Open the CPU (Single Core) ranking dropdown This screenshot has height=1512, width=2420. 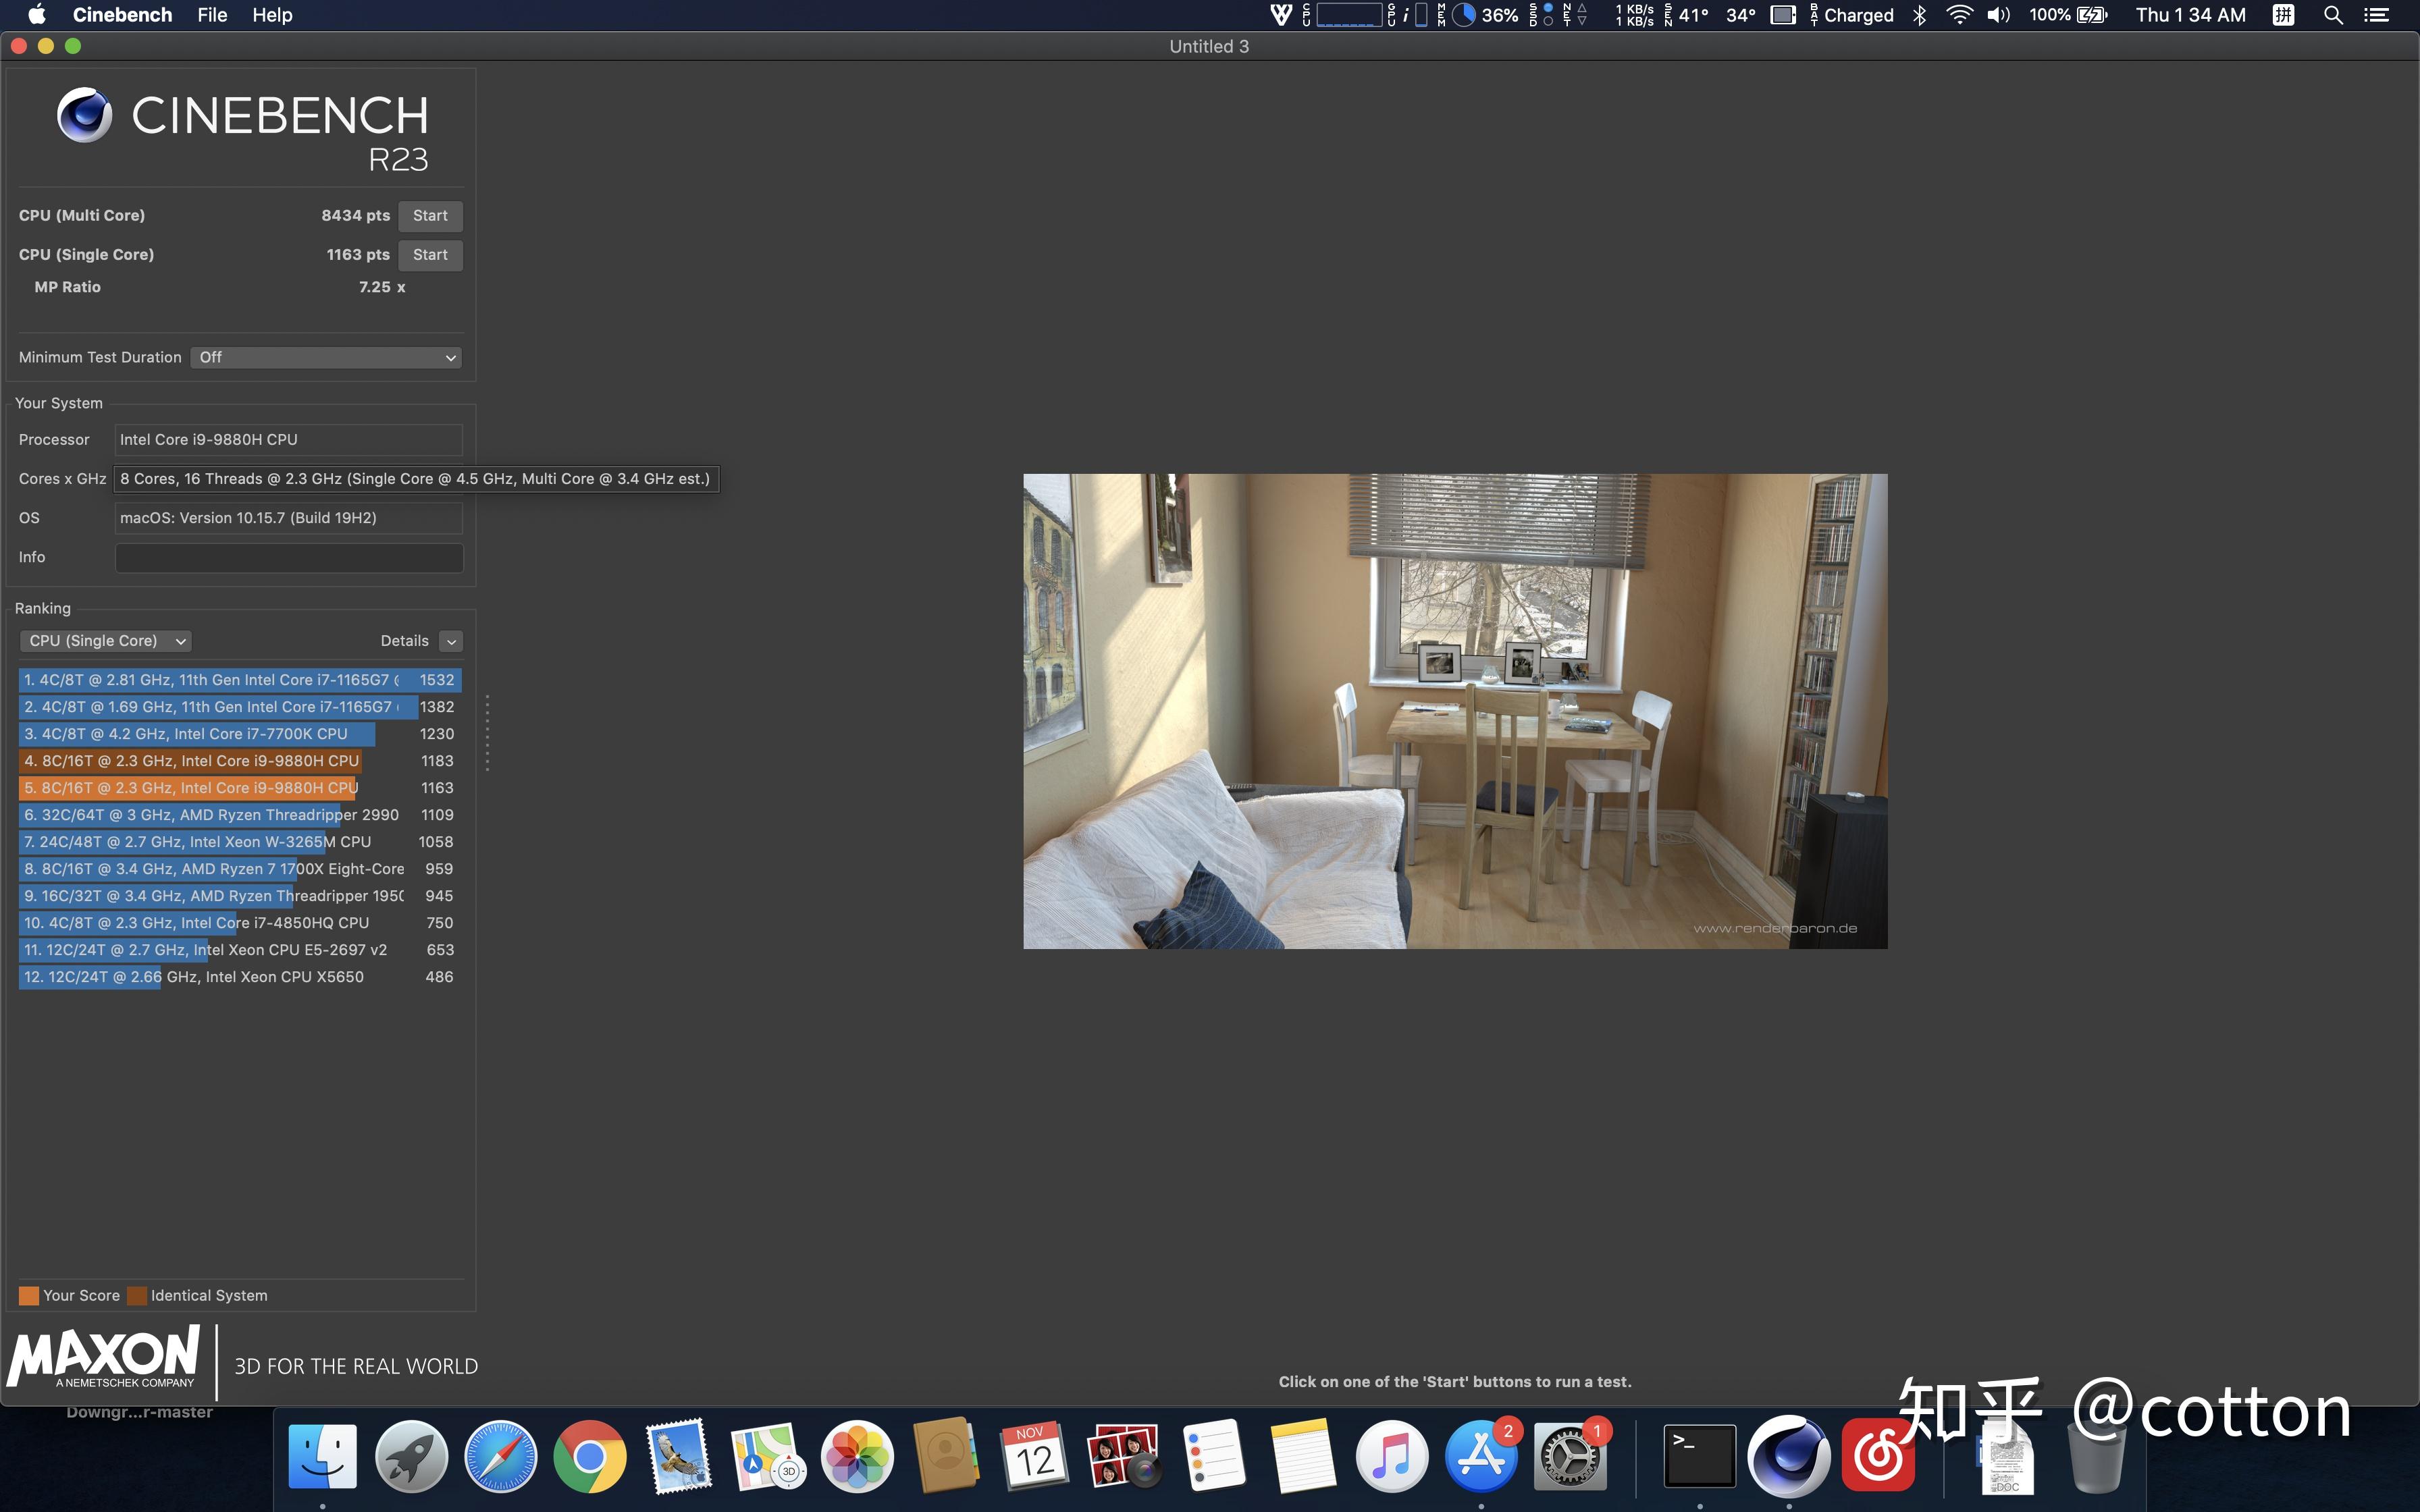pos(105,641)
